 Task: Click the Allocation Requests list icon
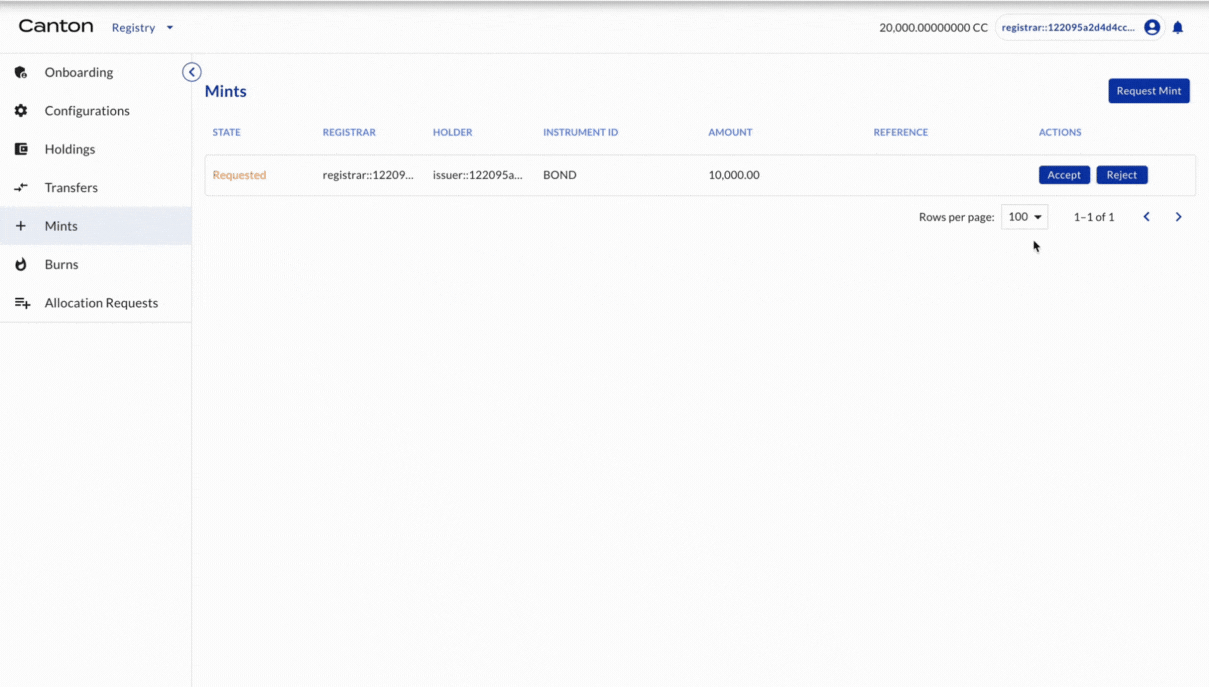[x=22, y=303]
